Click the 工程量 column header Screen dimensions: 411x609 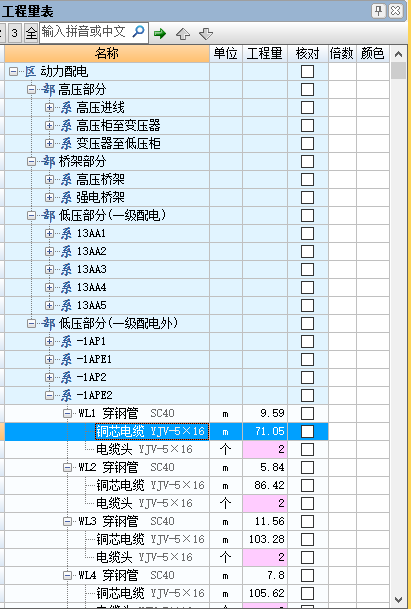click(265, 54)
